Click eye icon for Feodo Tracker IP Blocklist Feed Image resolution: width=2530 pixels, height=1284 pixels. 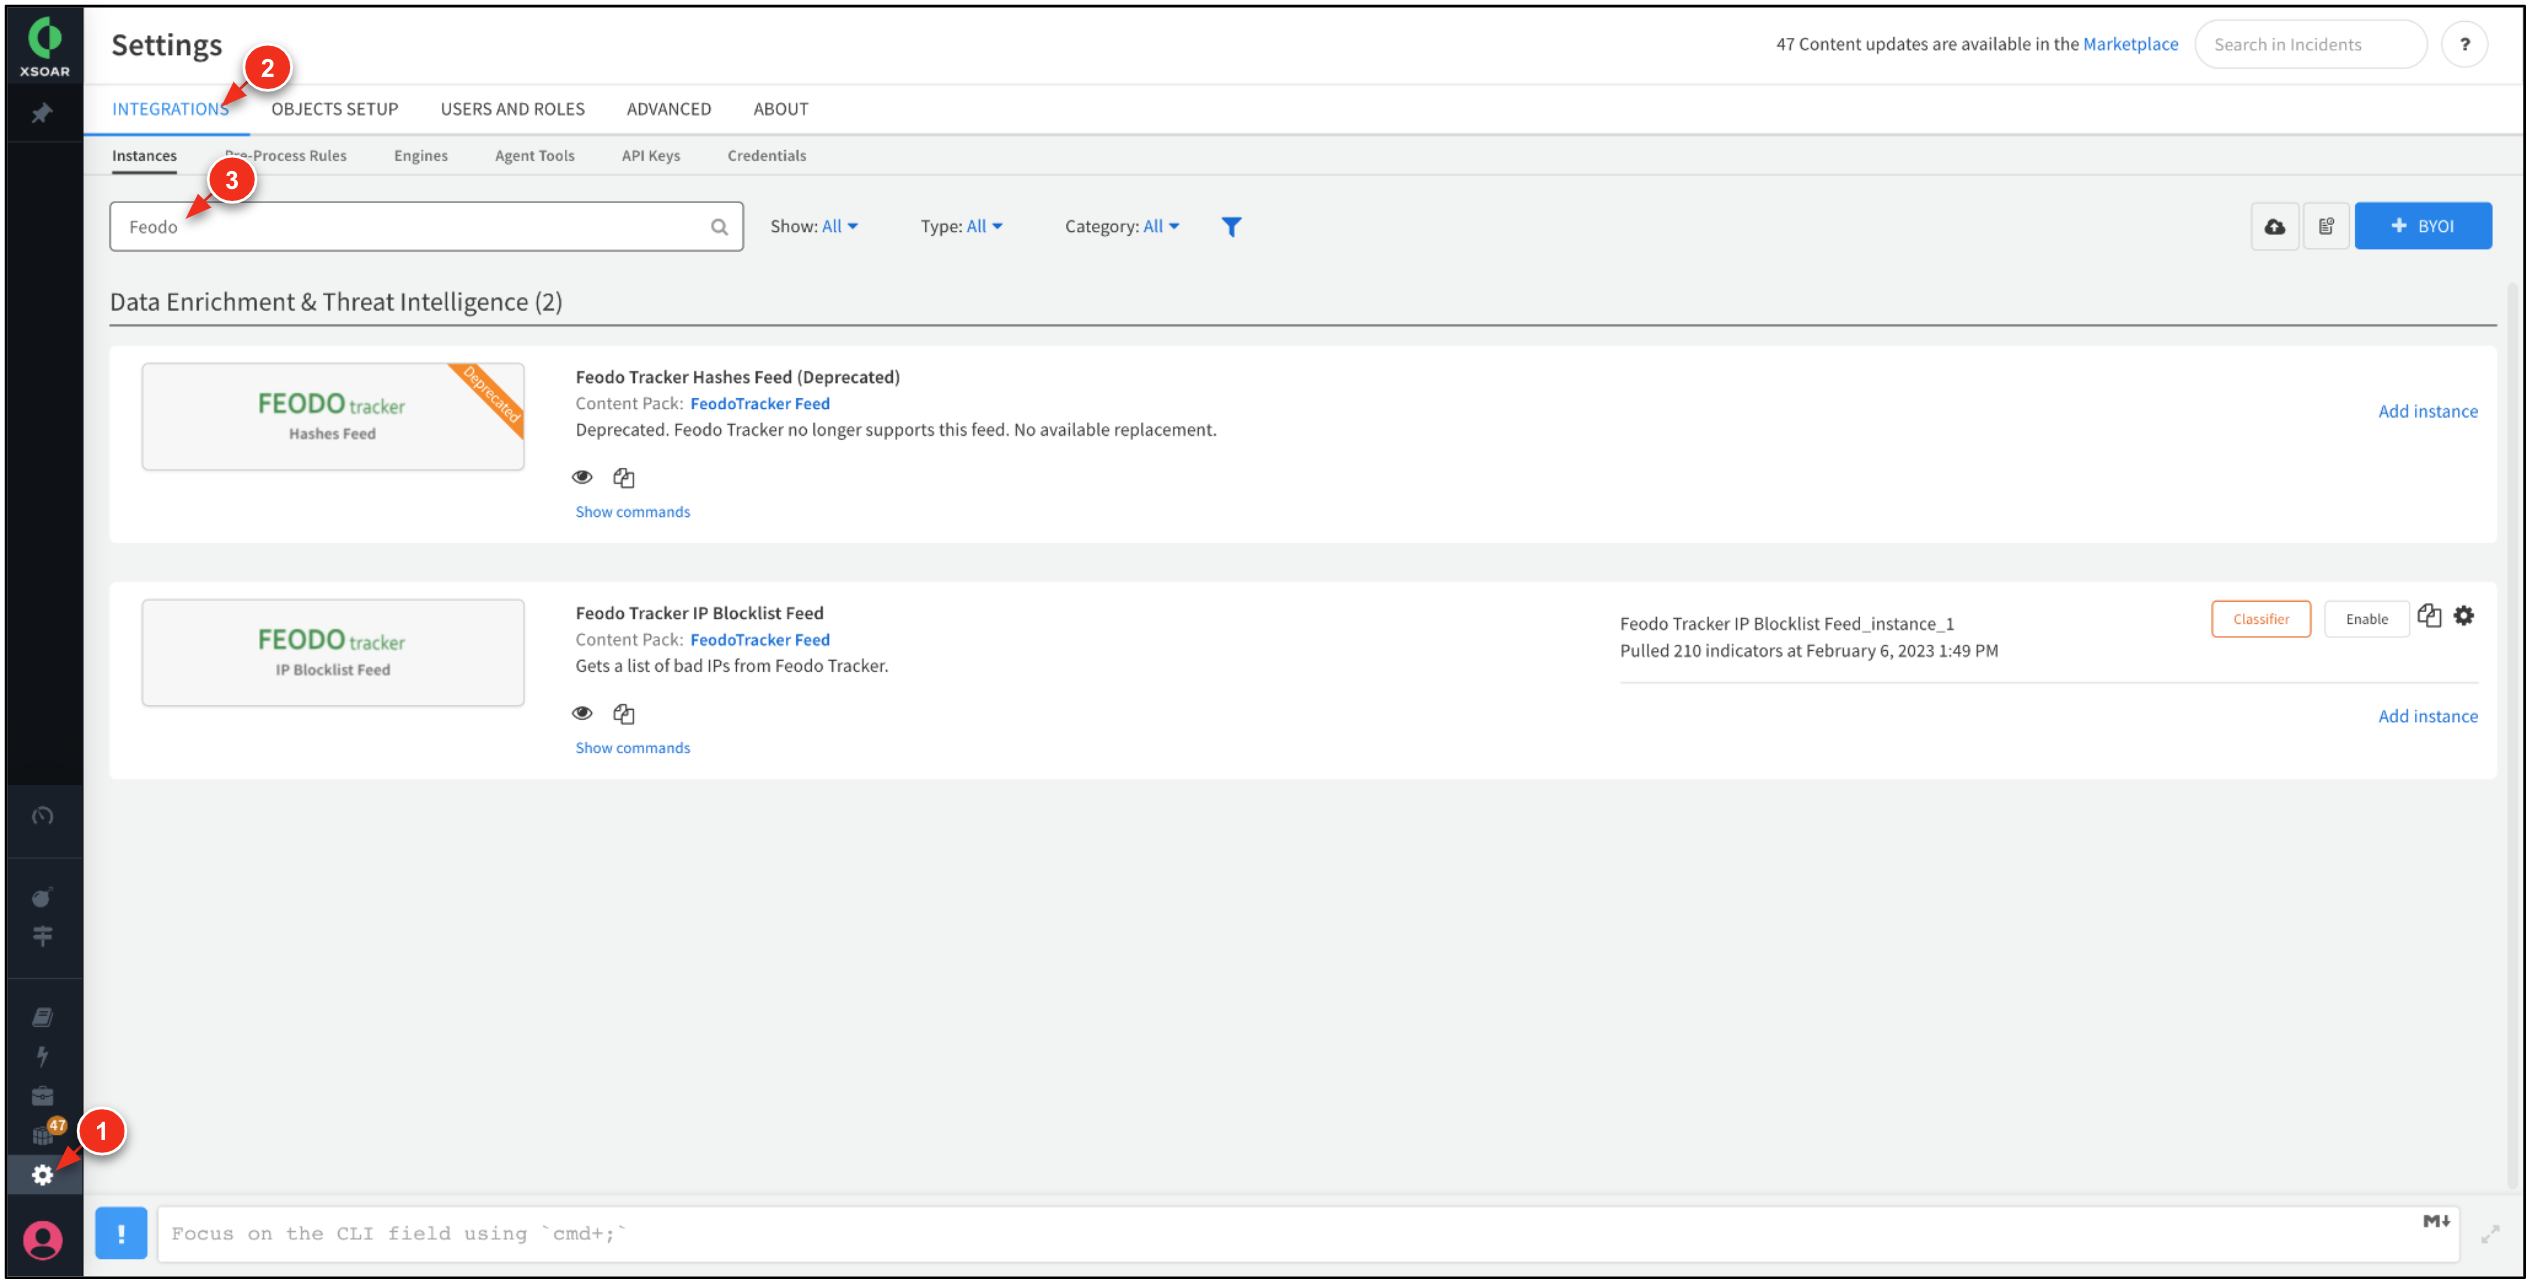point(582,713)
